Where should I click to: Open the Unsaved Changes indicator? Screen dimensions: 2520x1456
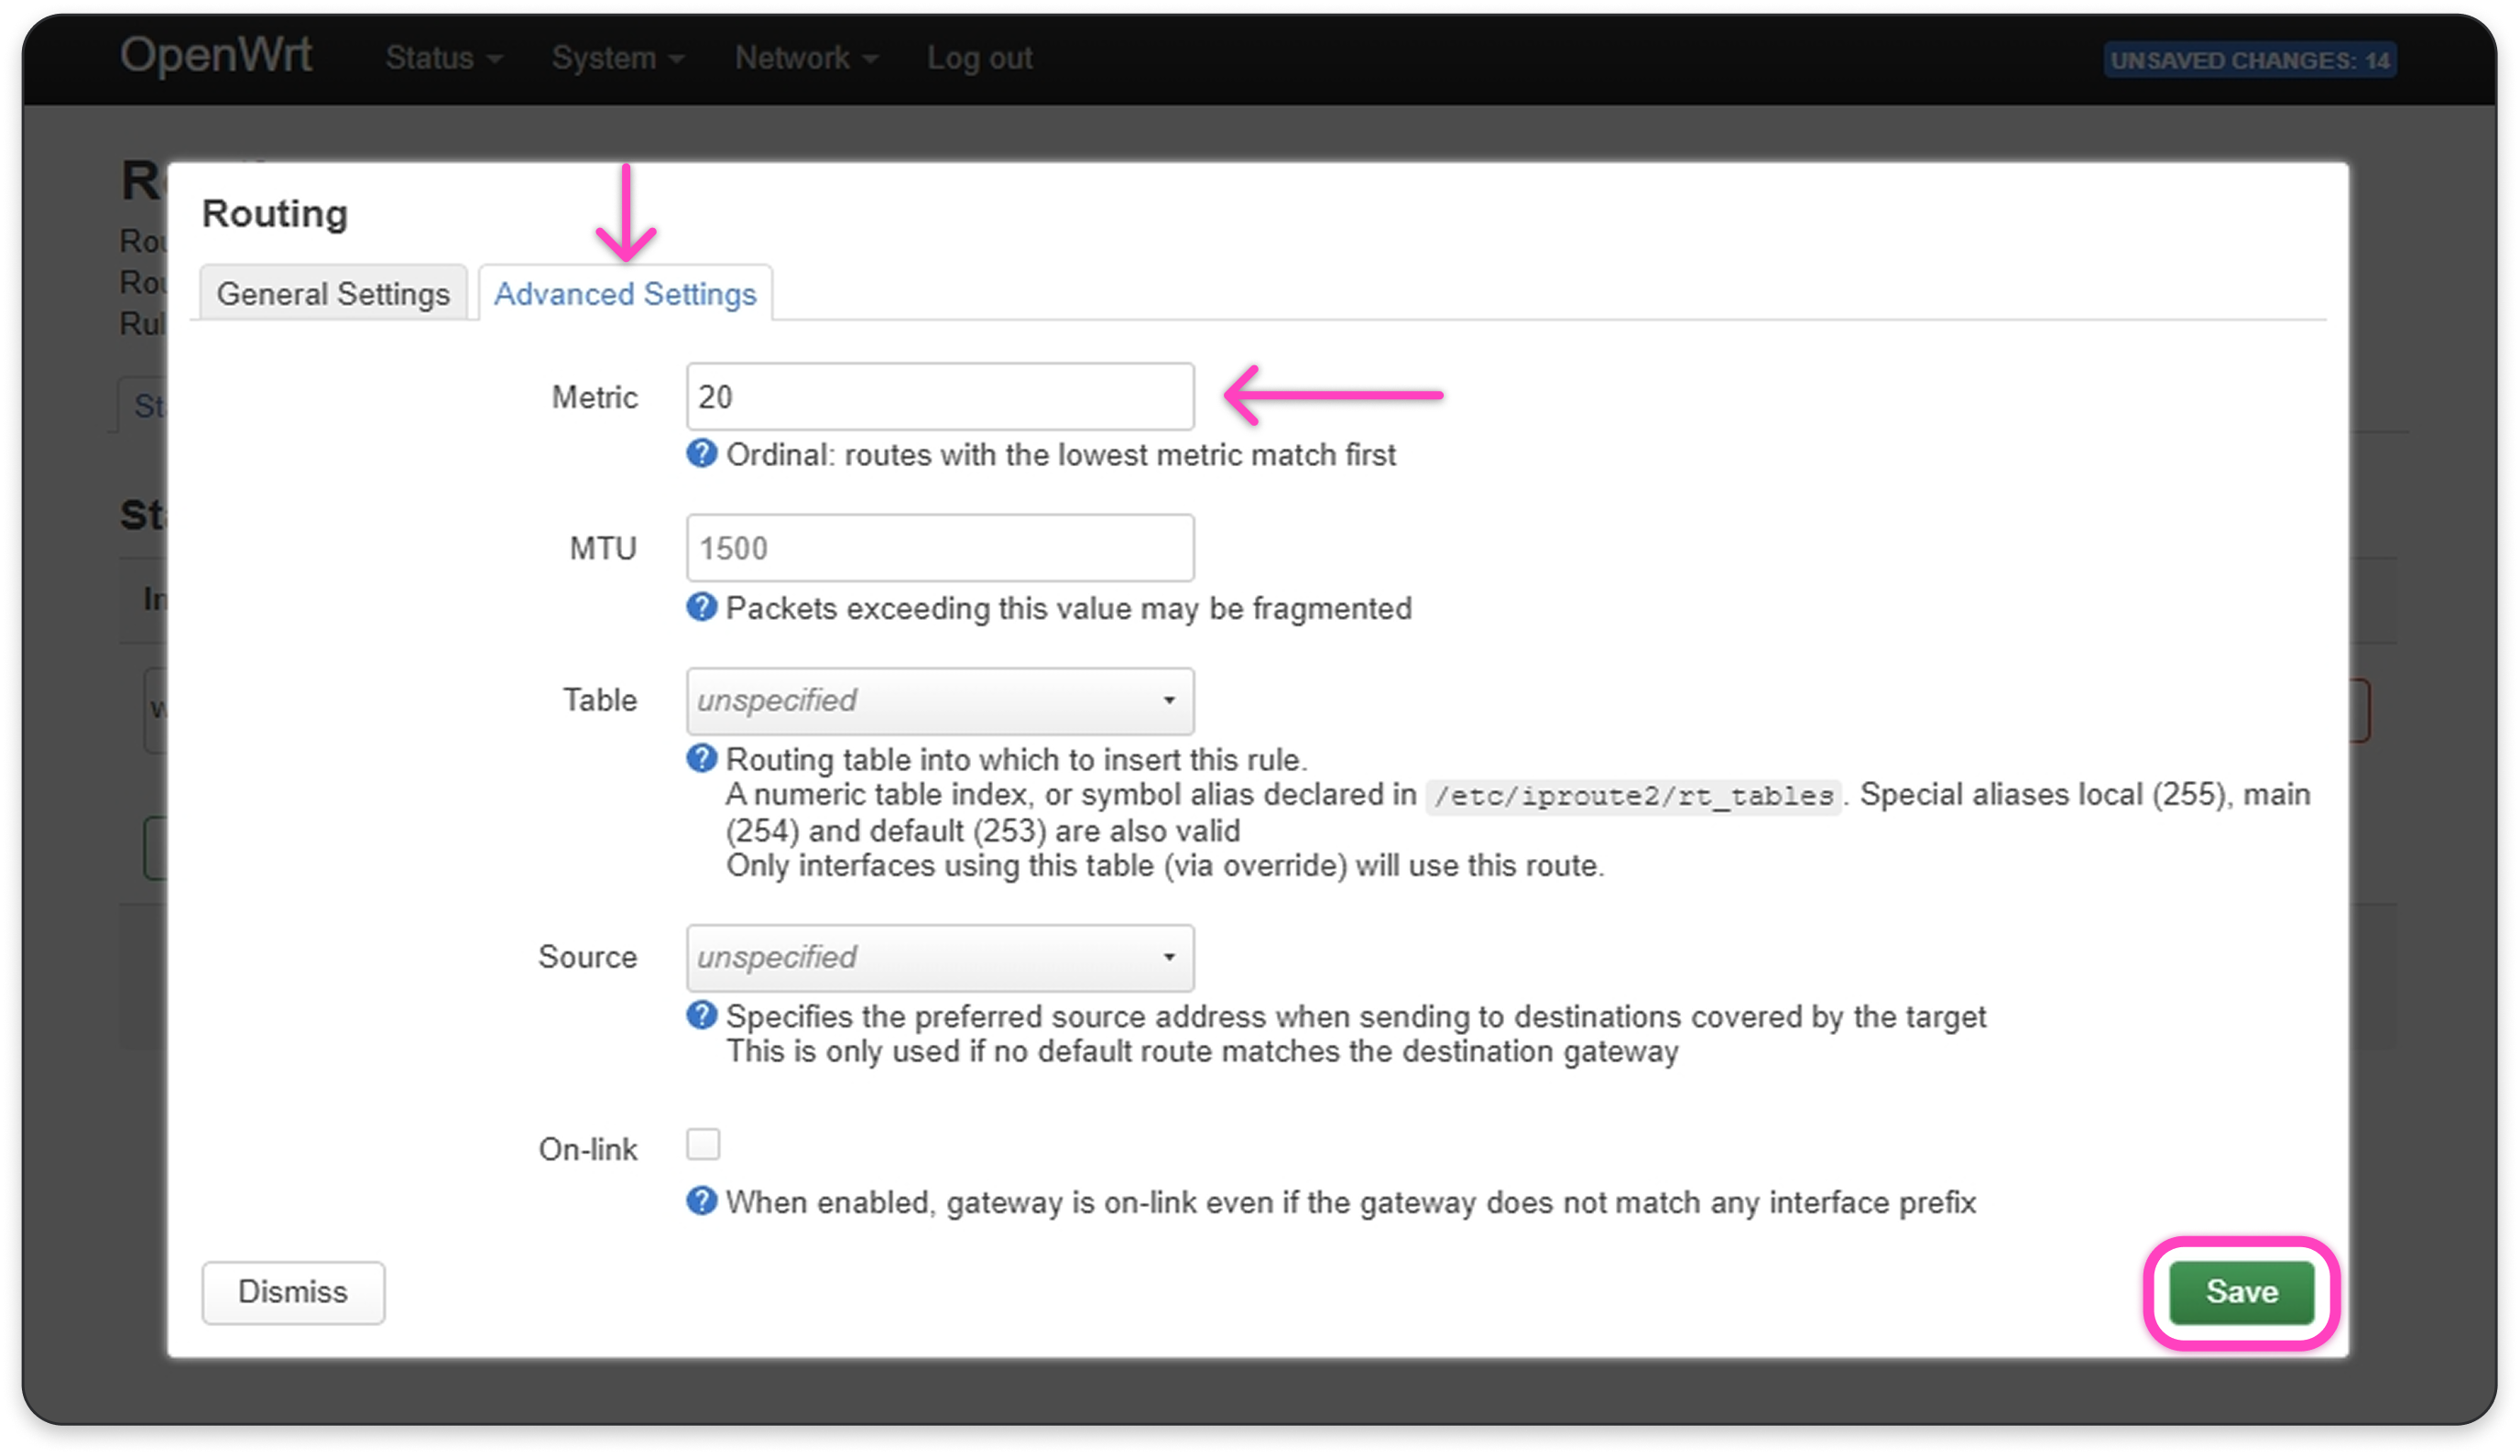(x=2249, y=61)
